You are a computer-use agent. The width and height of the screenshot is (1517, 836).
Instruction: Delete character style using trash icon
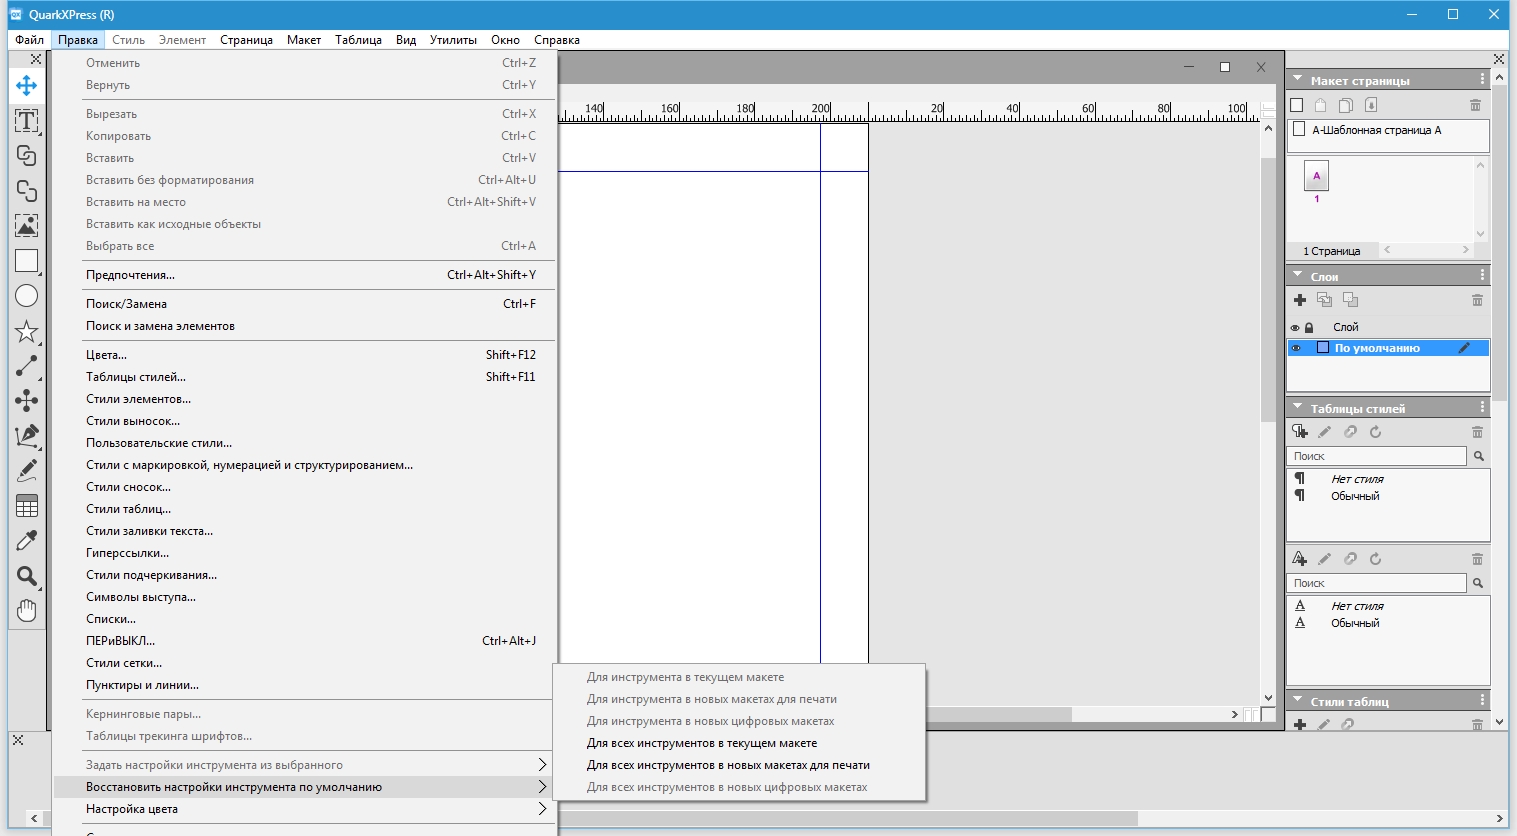[x=1477, y=559]
